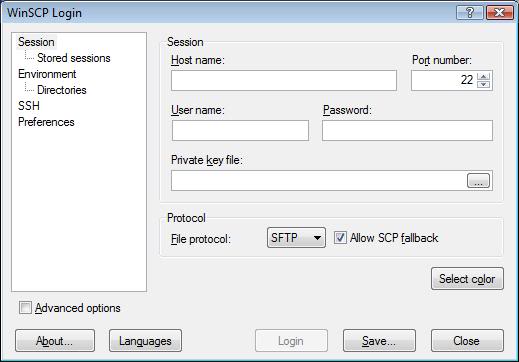
Task: Browse for private key file with ellipsis button
Action: tap(478, 181)
